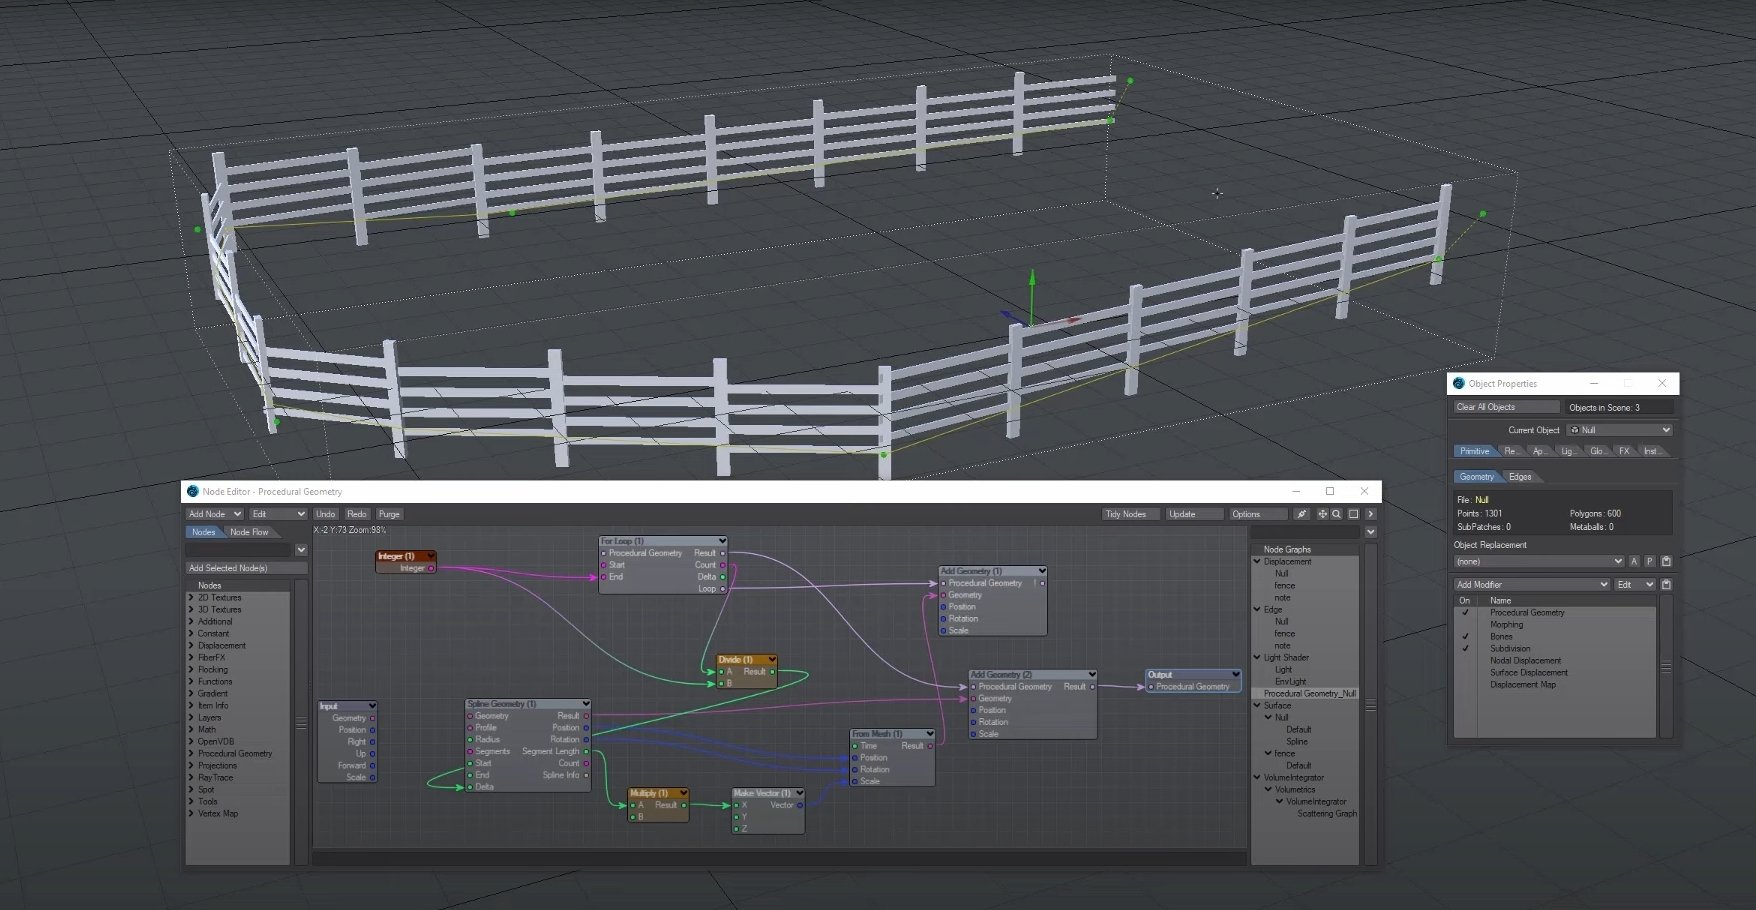
Task: Click the clipboard preset icon beside Add Modifier
Action: [x=1665, y=584]
